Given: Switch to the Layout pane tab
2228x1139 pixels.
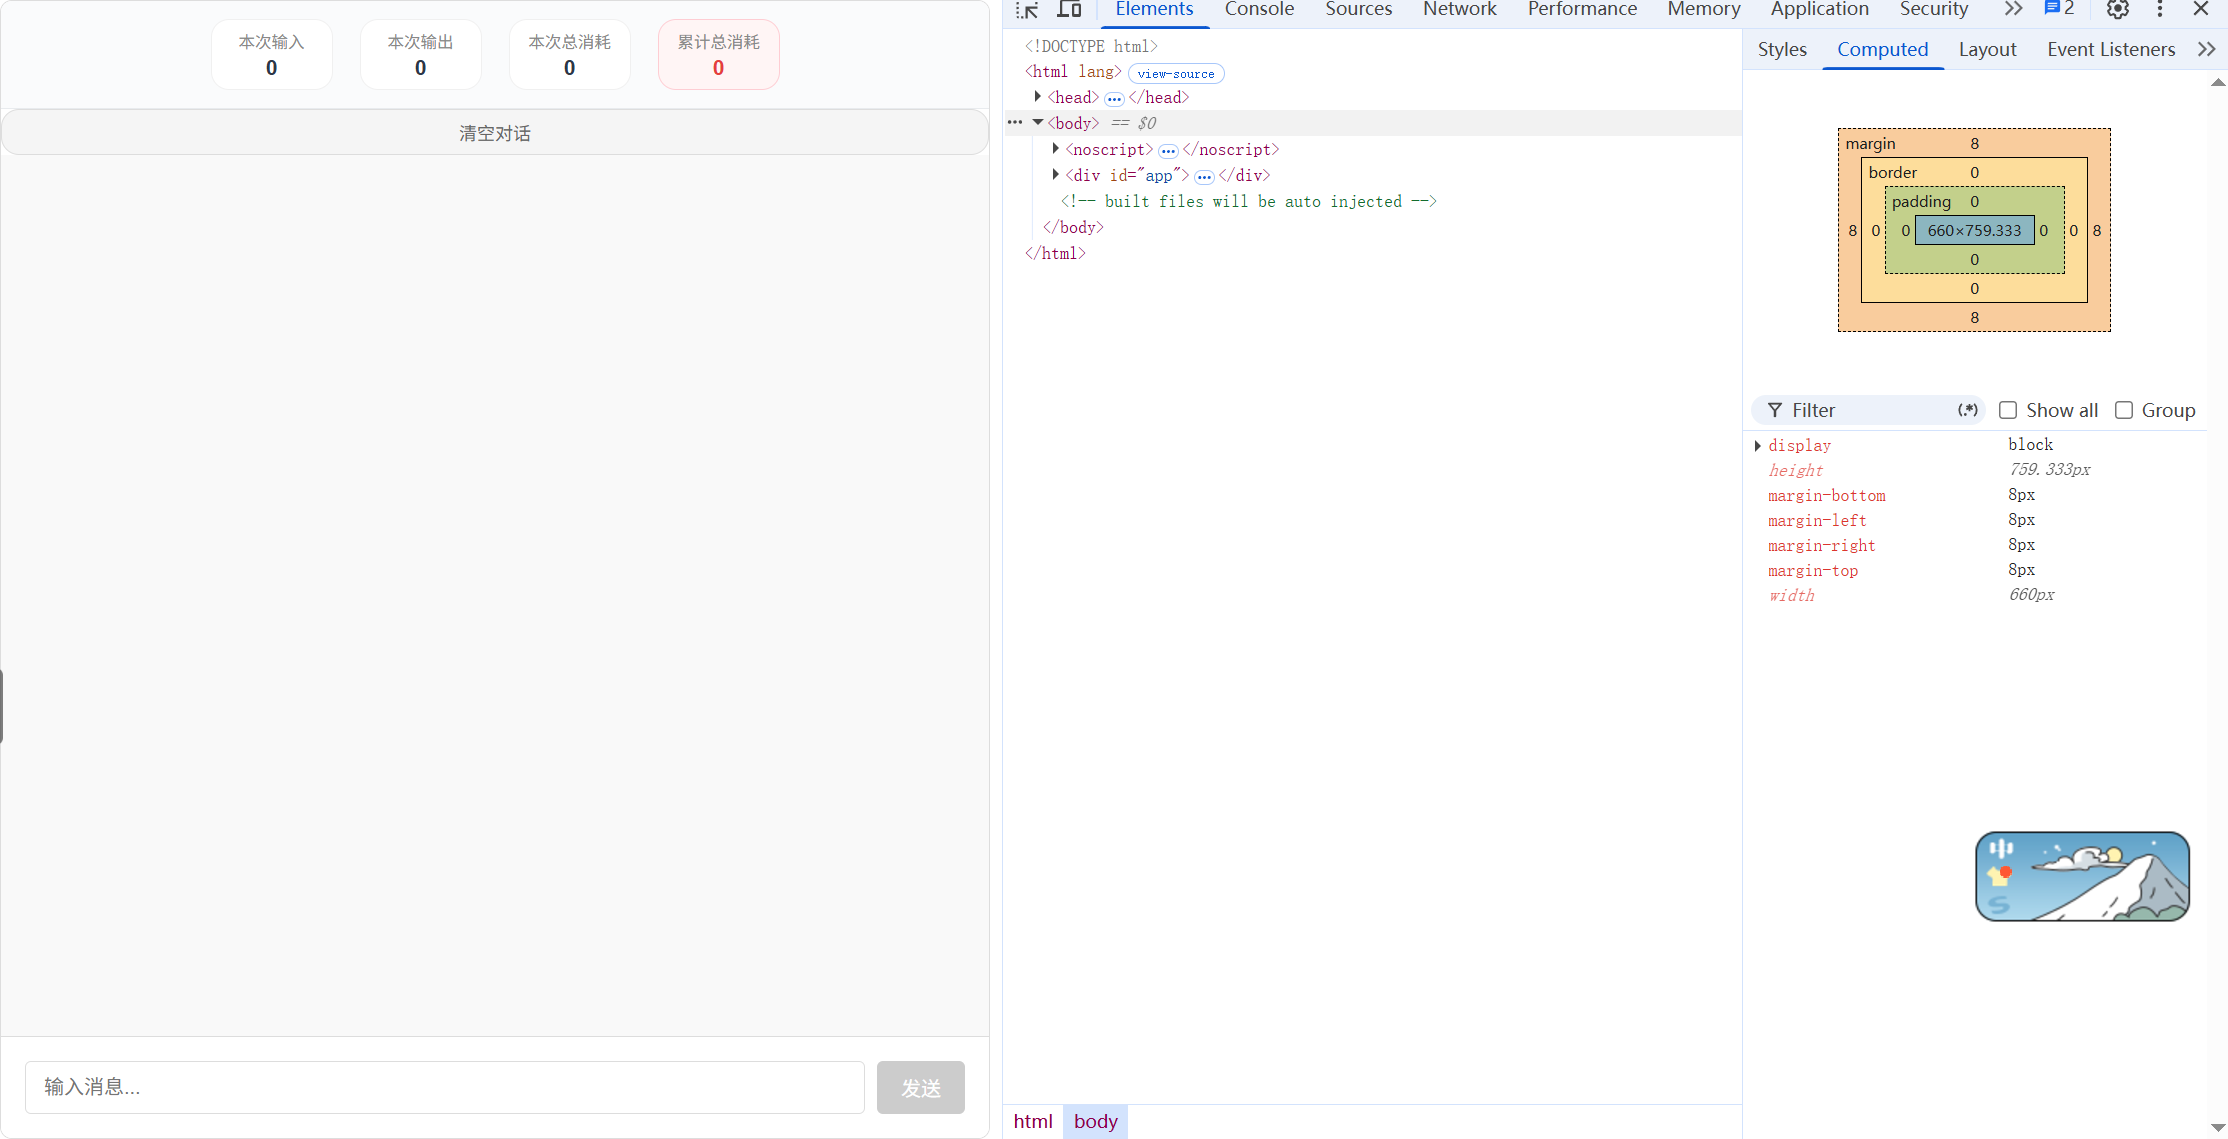Looking at the screenshot, I should click(1987, 49).
